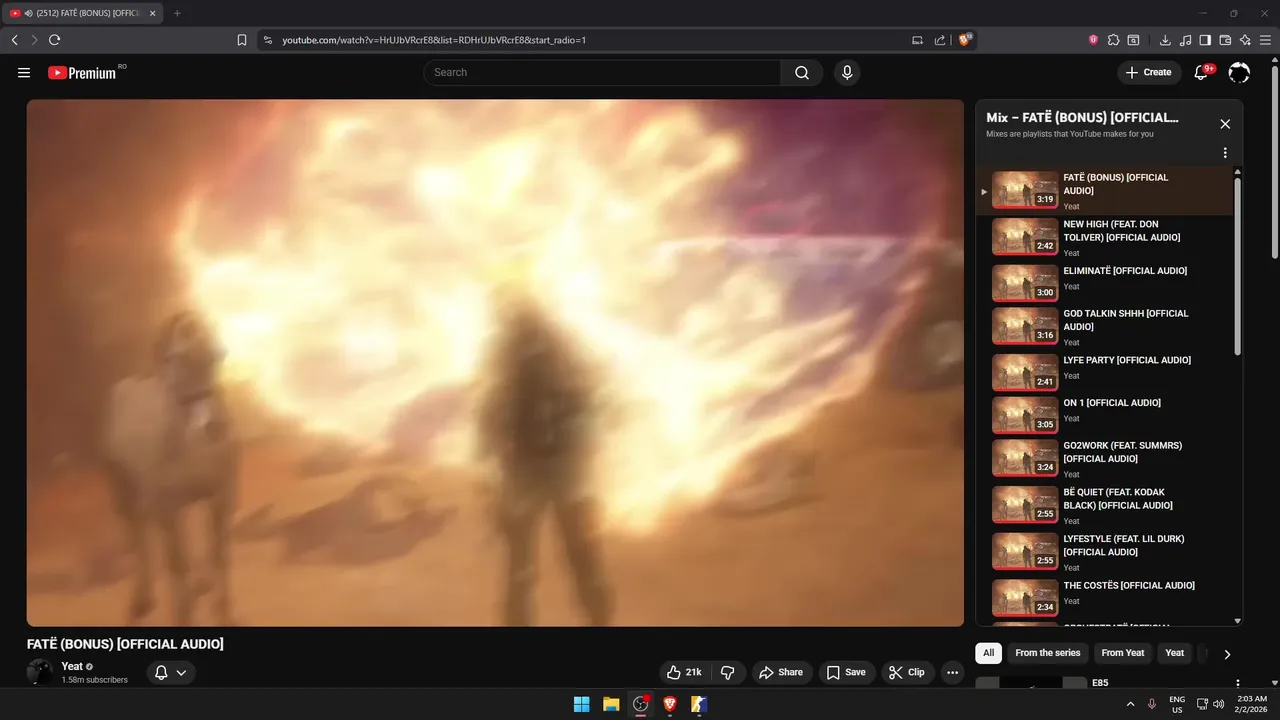Image resolution: width=1280 pixels, height=720 pixels.
Task: Open more actions ellipsis beside Clip
Action: 952,672
